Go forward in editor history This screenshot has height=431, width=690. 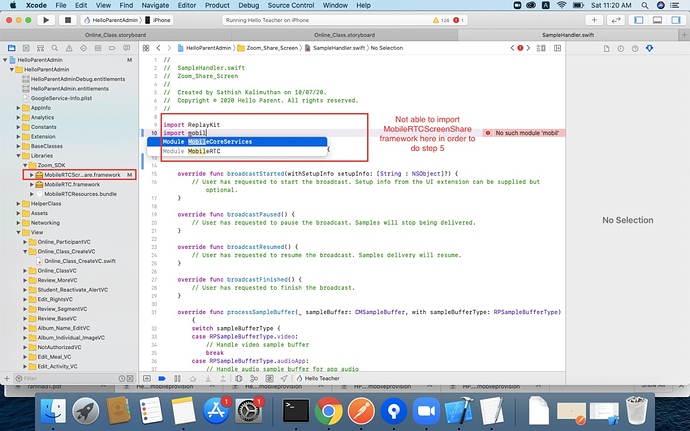click(169, 48)
